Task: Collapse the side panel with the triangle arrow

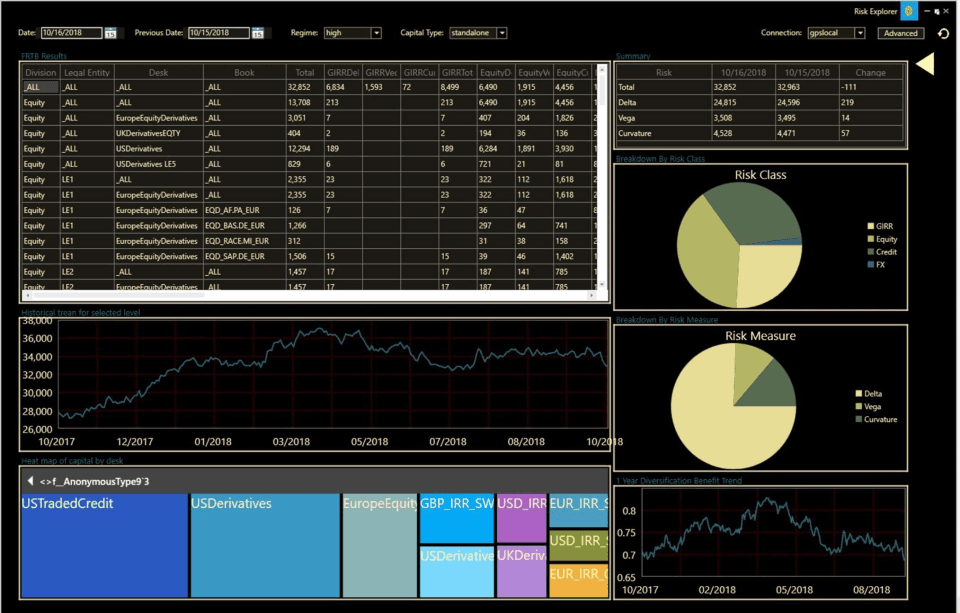Action: tap(925, 64)
